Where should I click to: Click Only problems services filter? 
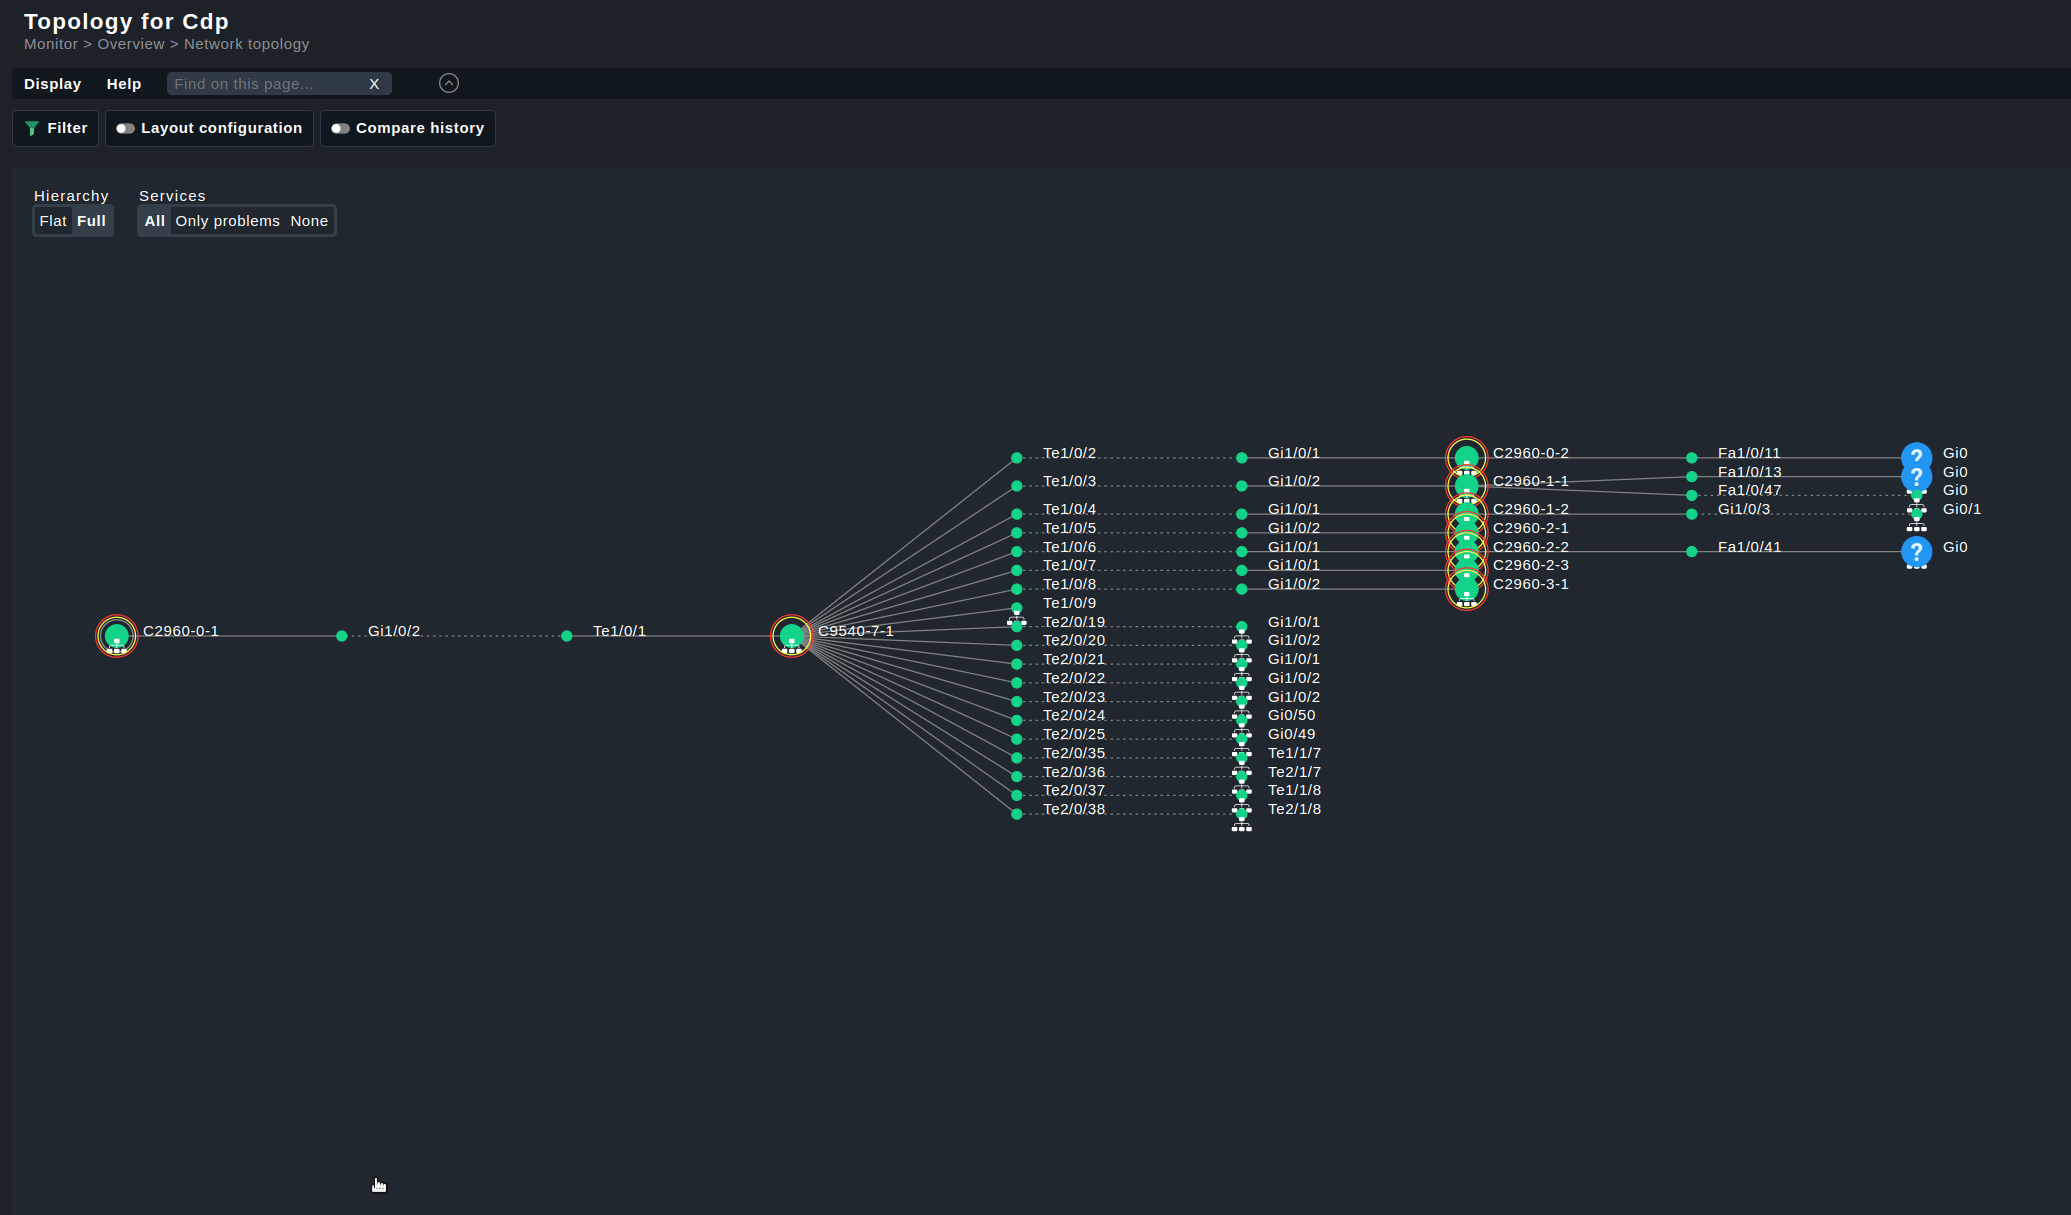[x=227, y=220]
